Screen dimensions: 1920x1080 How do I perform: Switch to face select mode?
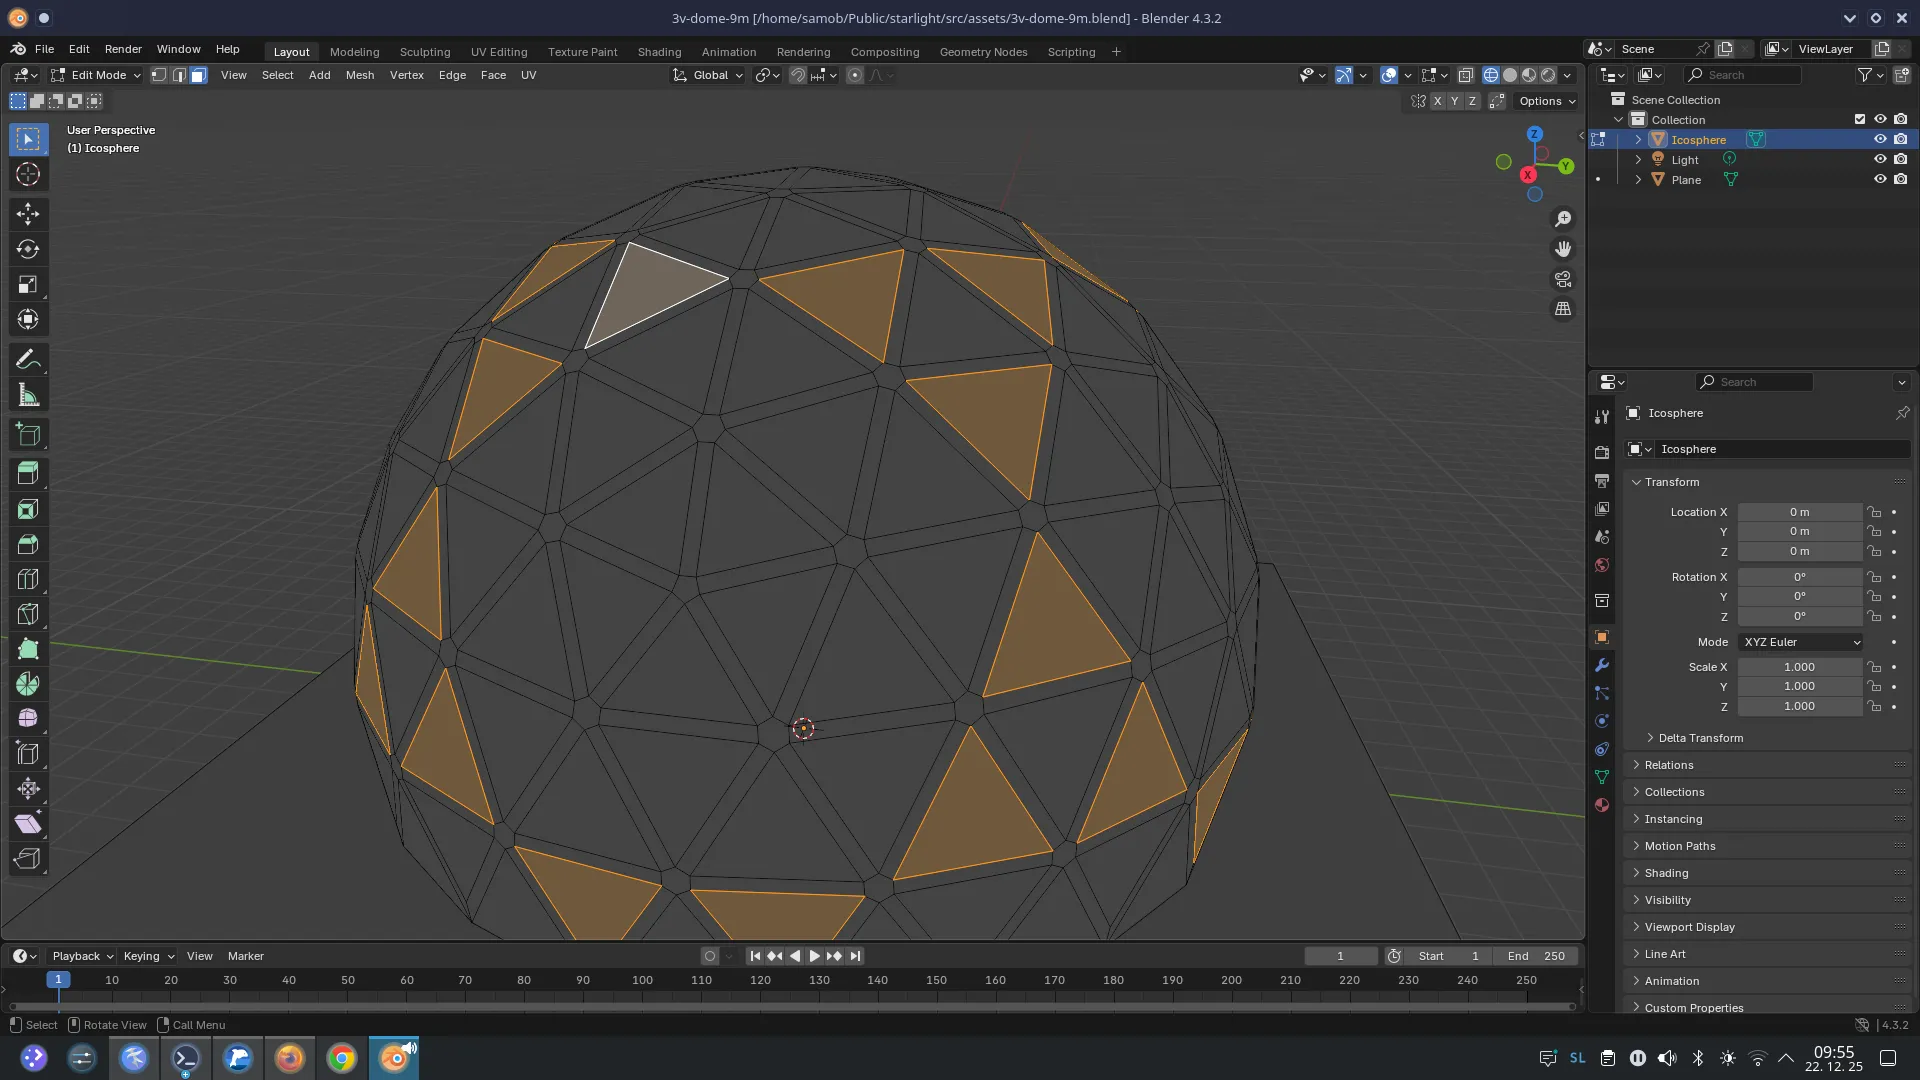tap(198, 75)
